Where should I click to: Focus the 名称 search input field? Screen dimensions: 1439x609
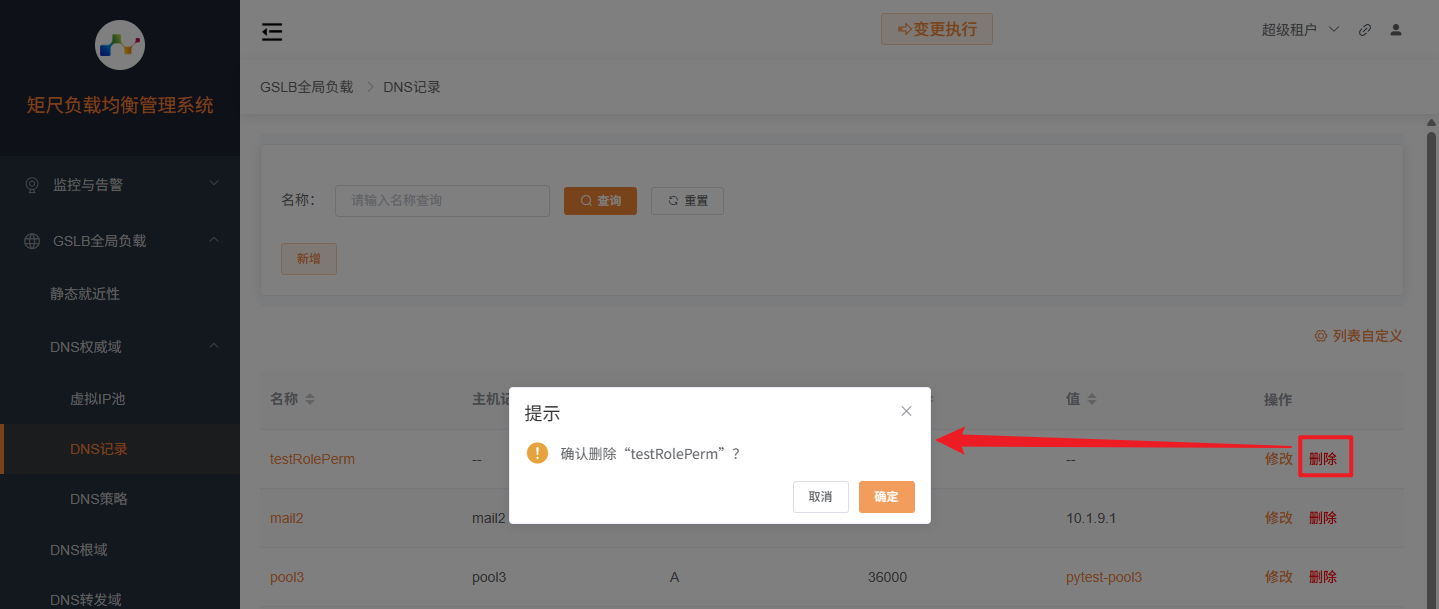pos(442,201)
